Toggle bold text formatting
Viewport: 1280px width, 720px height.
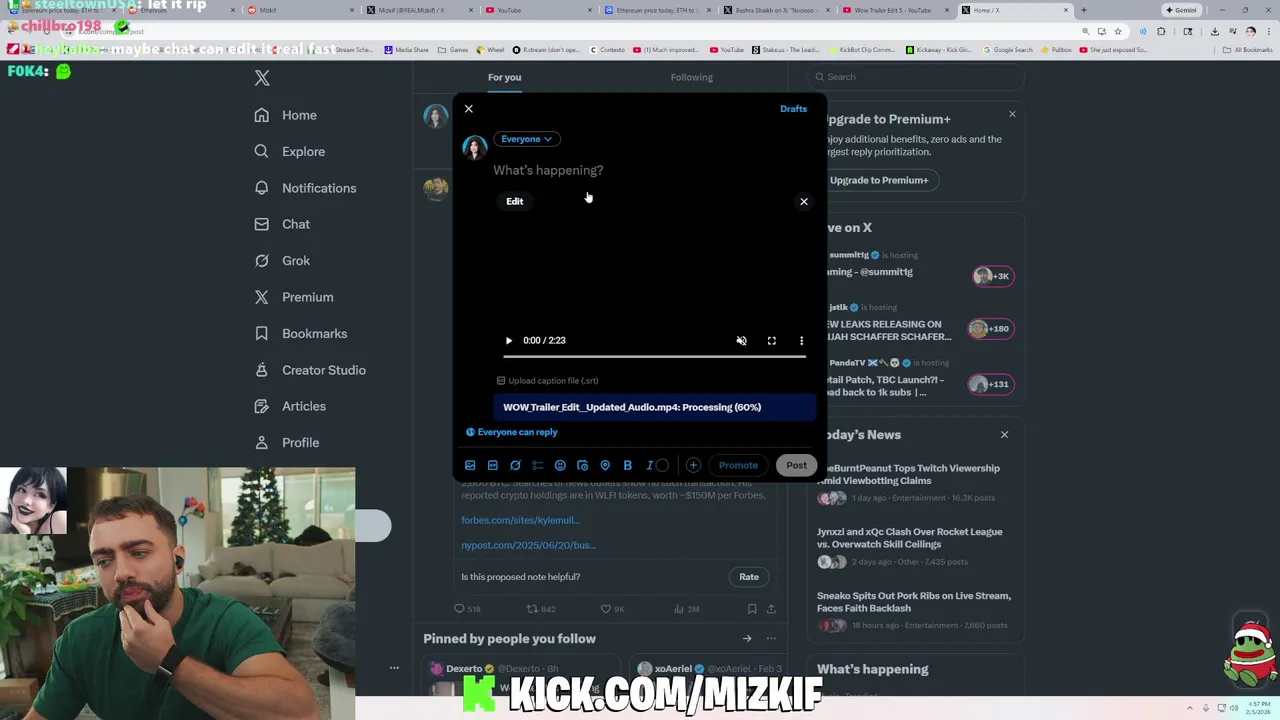pos(627,465)
